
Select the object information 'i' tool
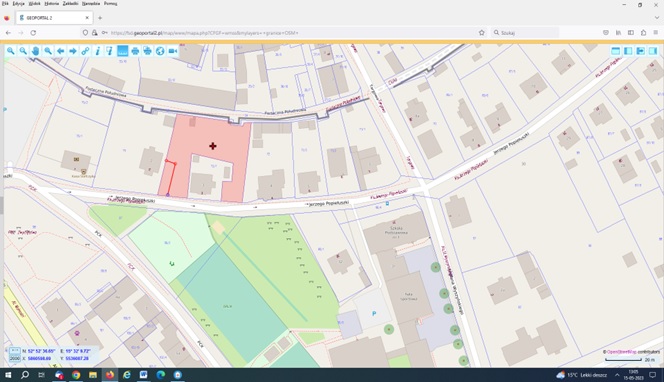pyautogui.click(x=97, y=51)
